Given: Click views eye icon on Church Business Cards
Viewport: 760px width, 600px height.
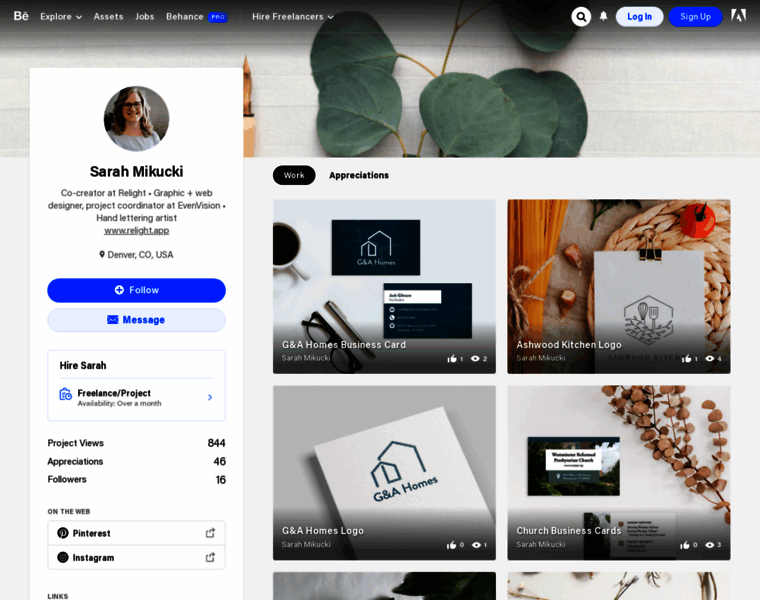Looking at the screenshot, I should coord(710,545).
